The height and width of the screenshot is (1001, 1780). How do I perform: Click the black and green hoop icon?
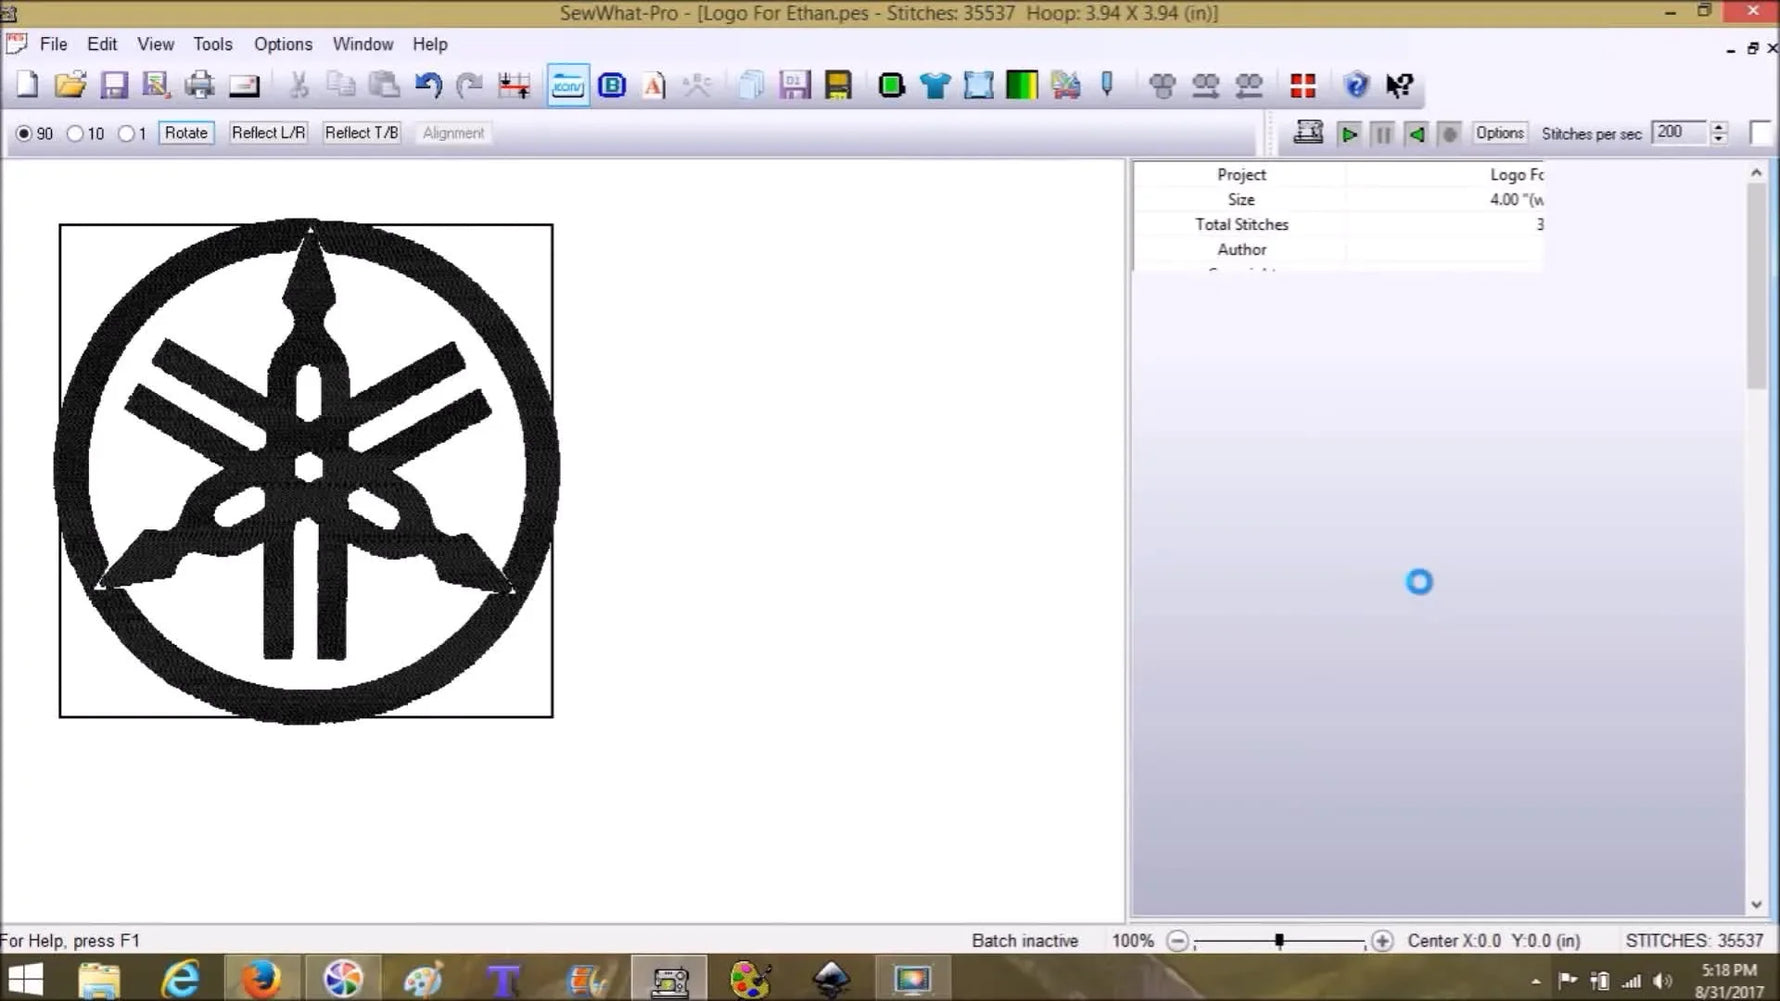[891, 85]
